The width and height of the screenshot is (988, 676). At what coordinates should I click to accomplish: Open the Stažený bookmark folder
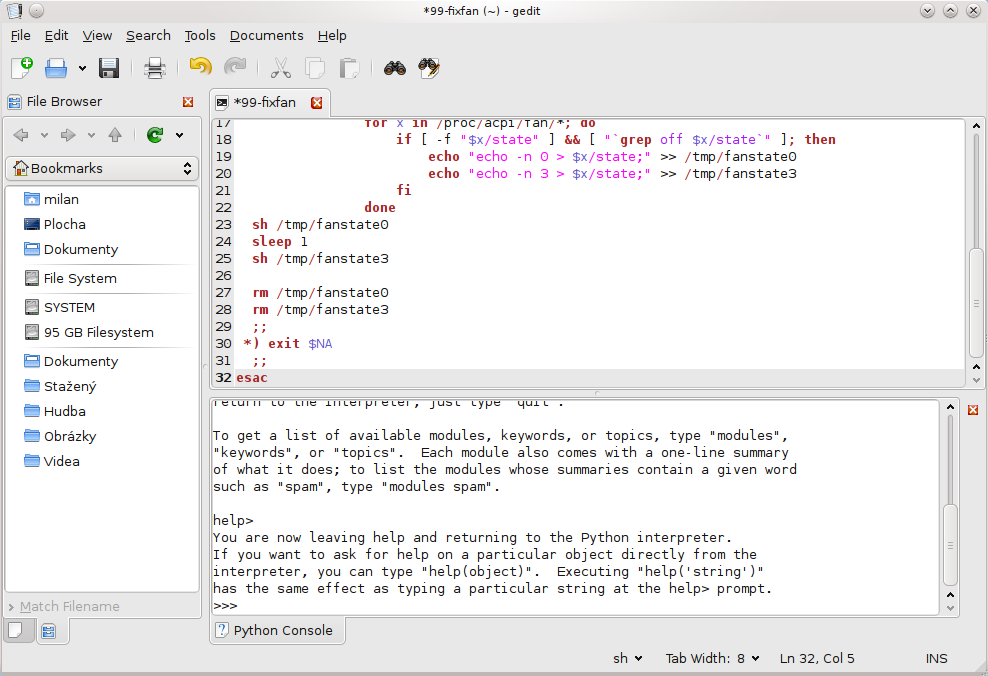69,386
